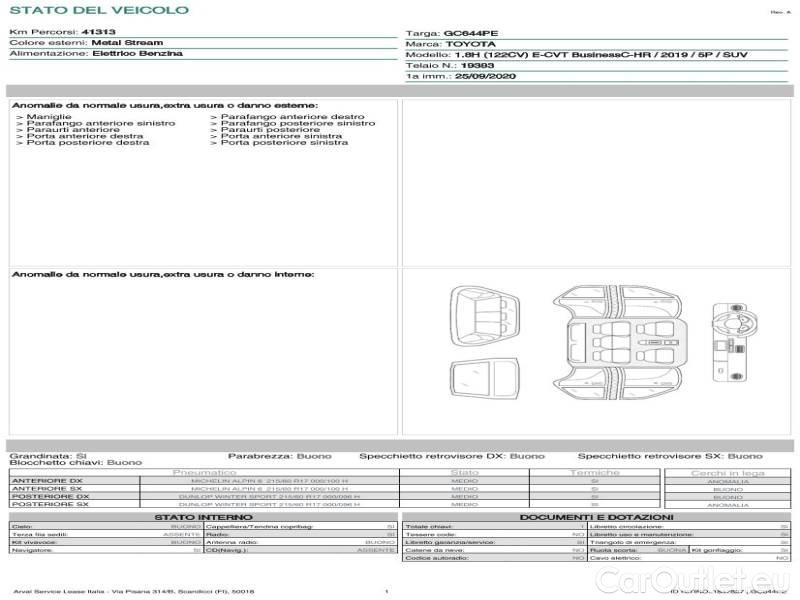Select the 'Maniglie' damage entry

point(49,117)
